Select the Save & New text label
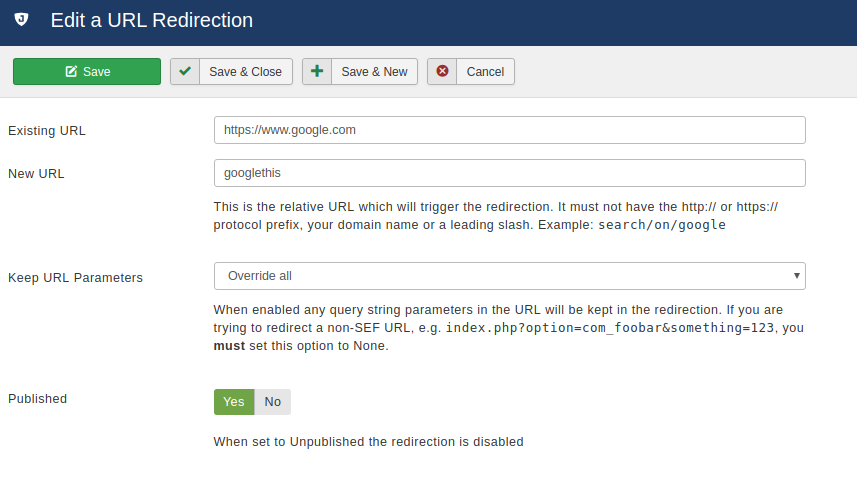Screen dimensions: 857x479 (x=374, y=72)
